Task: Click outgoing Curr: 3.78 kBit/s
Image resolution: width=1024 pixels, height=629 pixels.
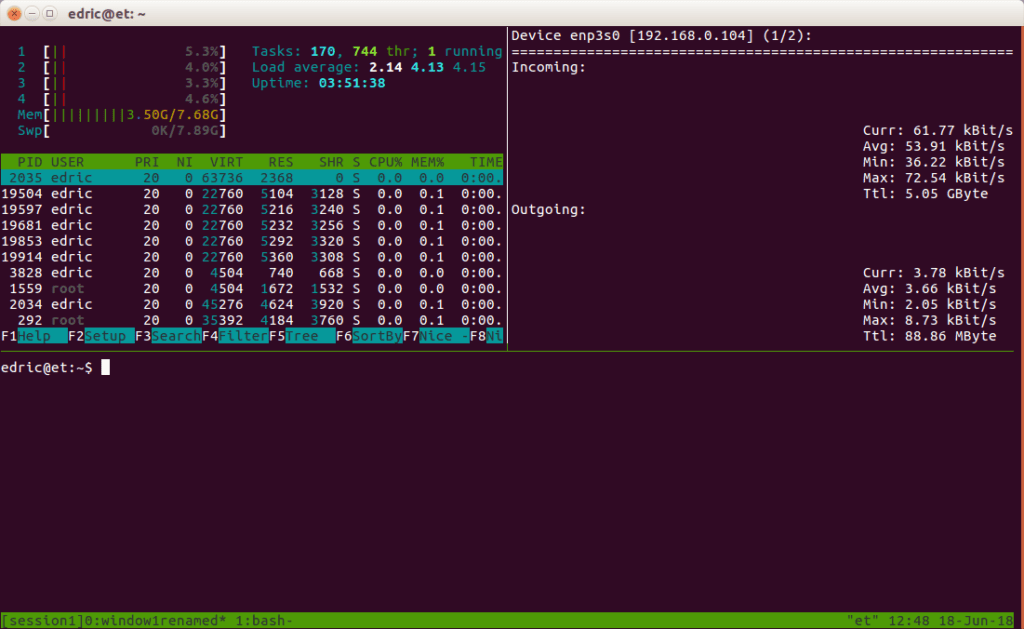Action: (934, 272)
